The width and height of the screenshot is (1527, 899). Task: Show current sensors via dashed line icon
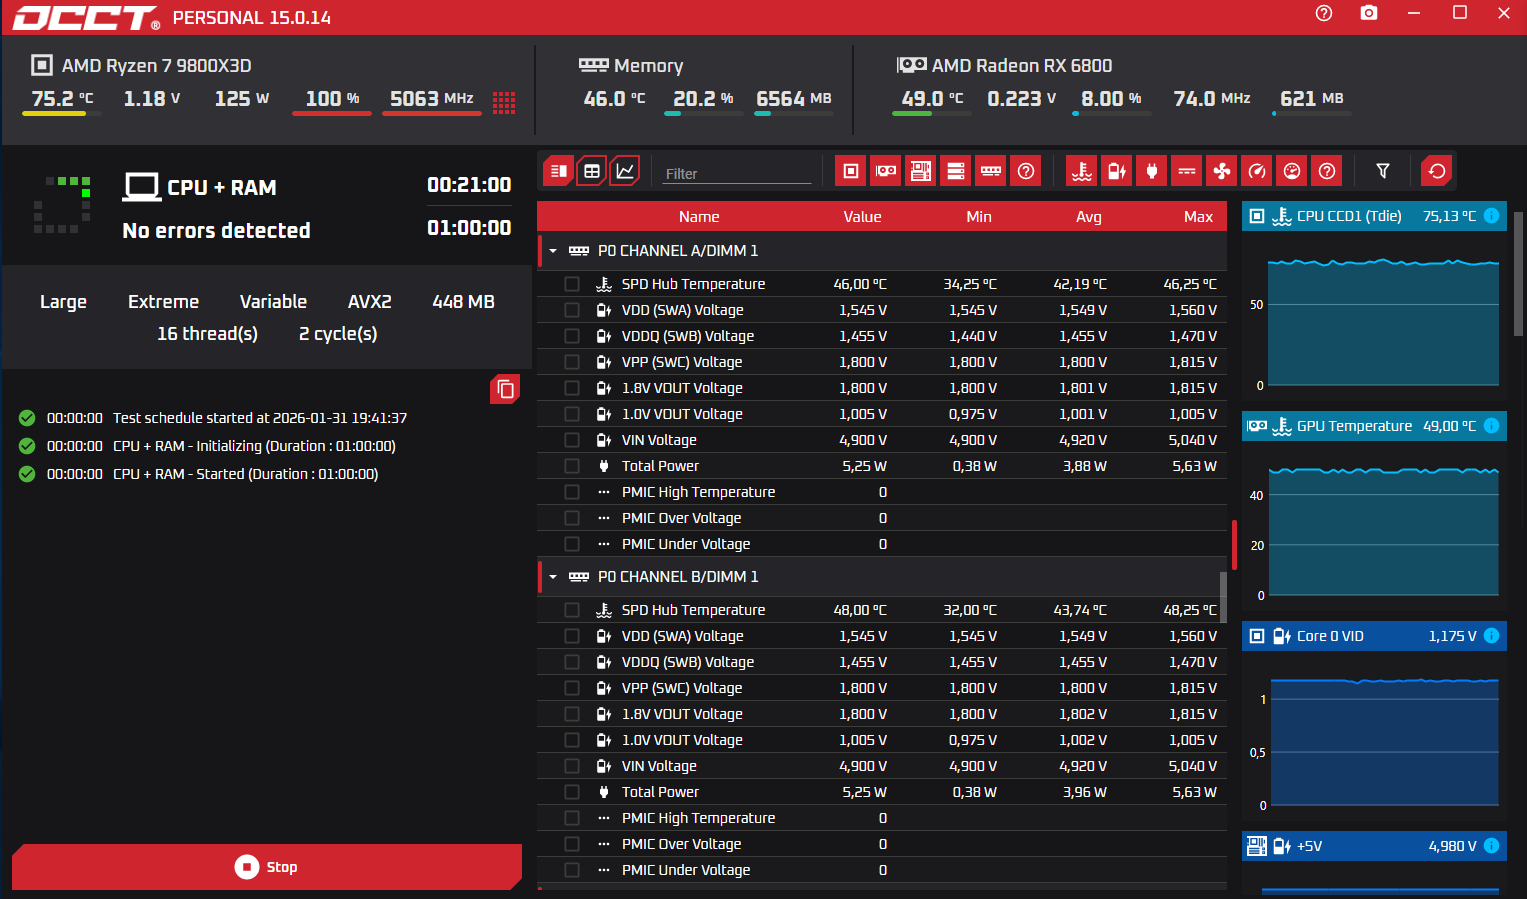1187,171
